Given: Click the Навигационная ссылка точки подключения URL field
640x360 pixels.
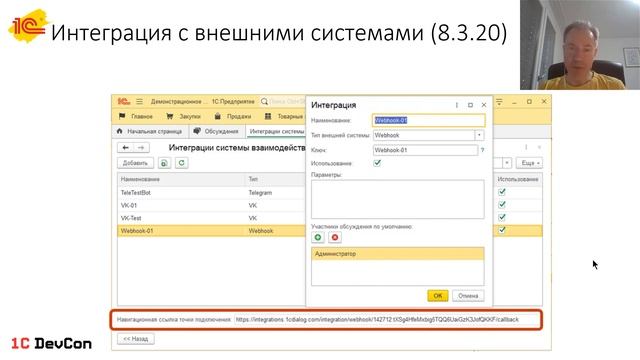Looking at the screenshot, I should pyautogui.click(x=386, y=320).
